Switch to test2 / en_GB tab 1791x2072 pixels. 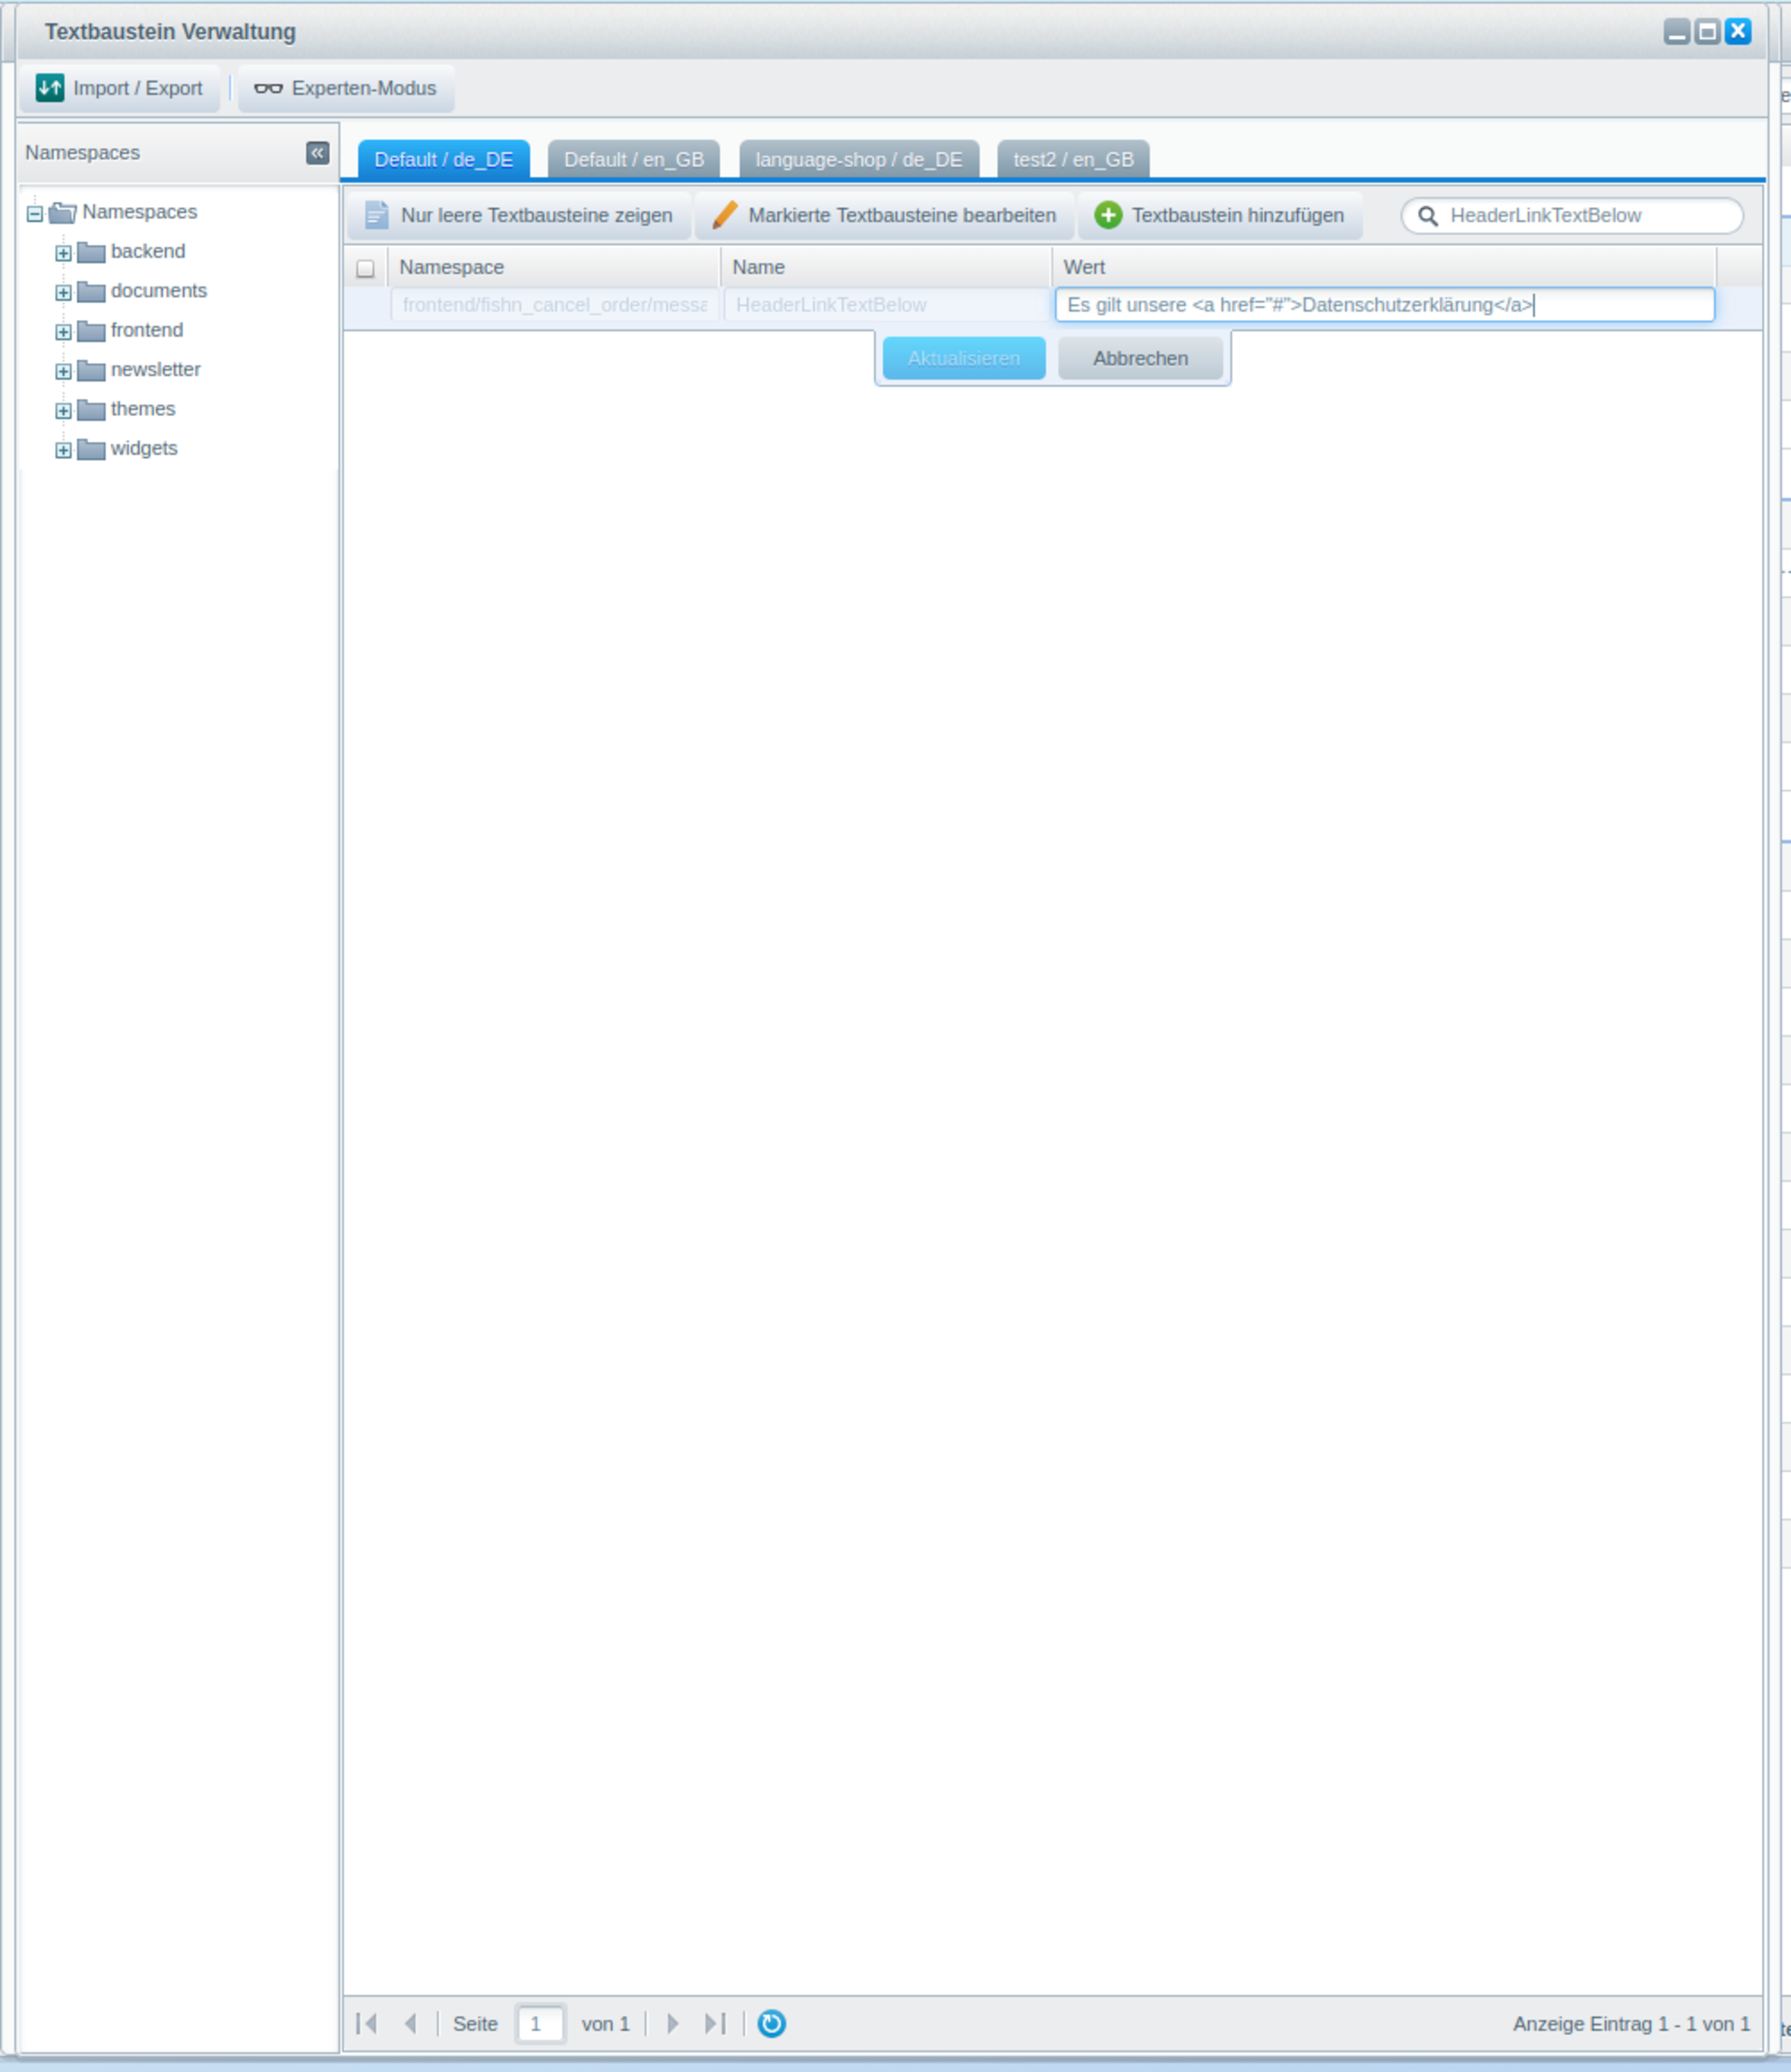pyautogui.click(x=1073, y=160)
